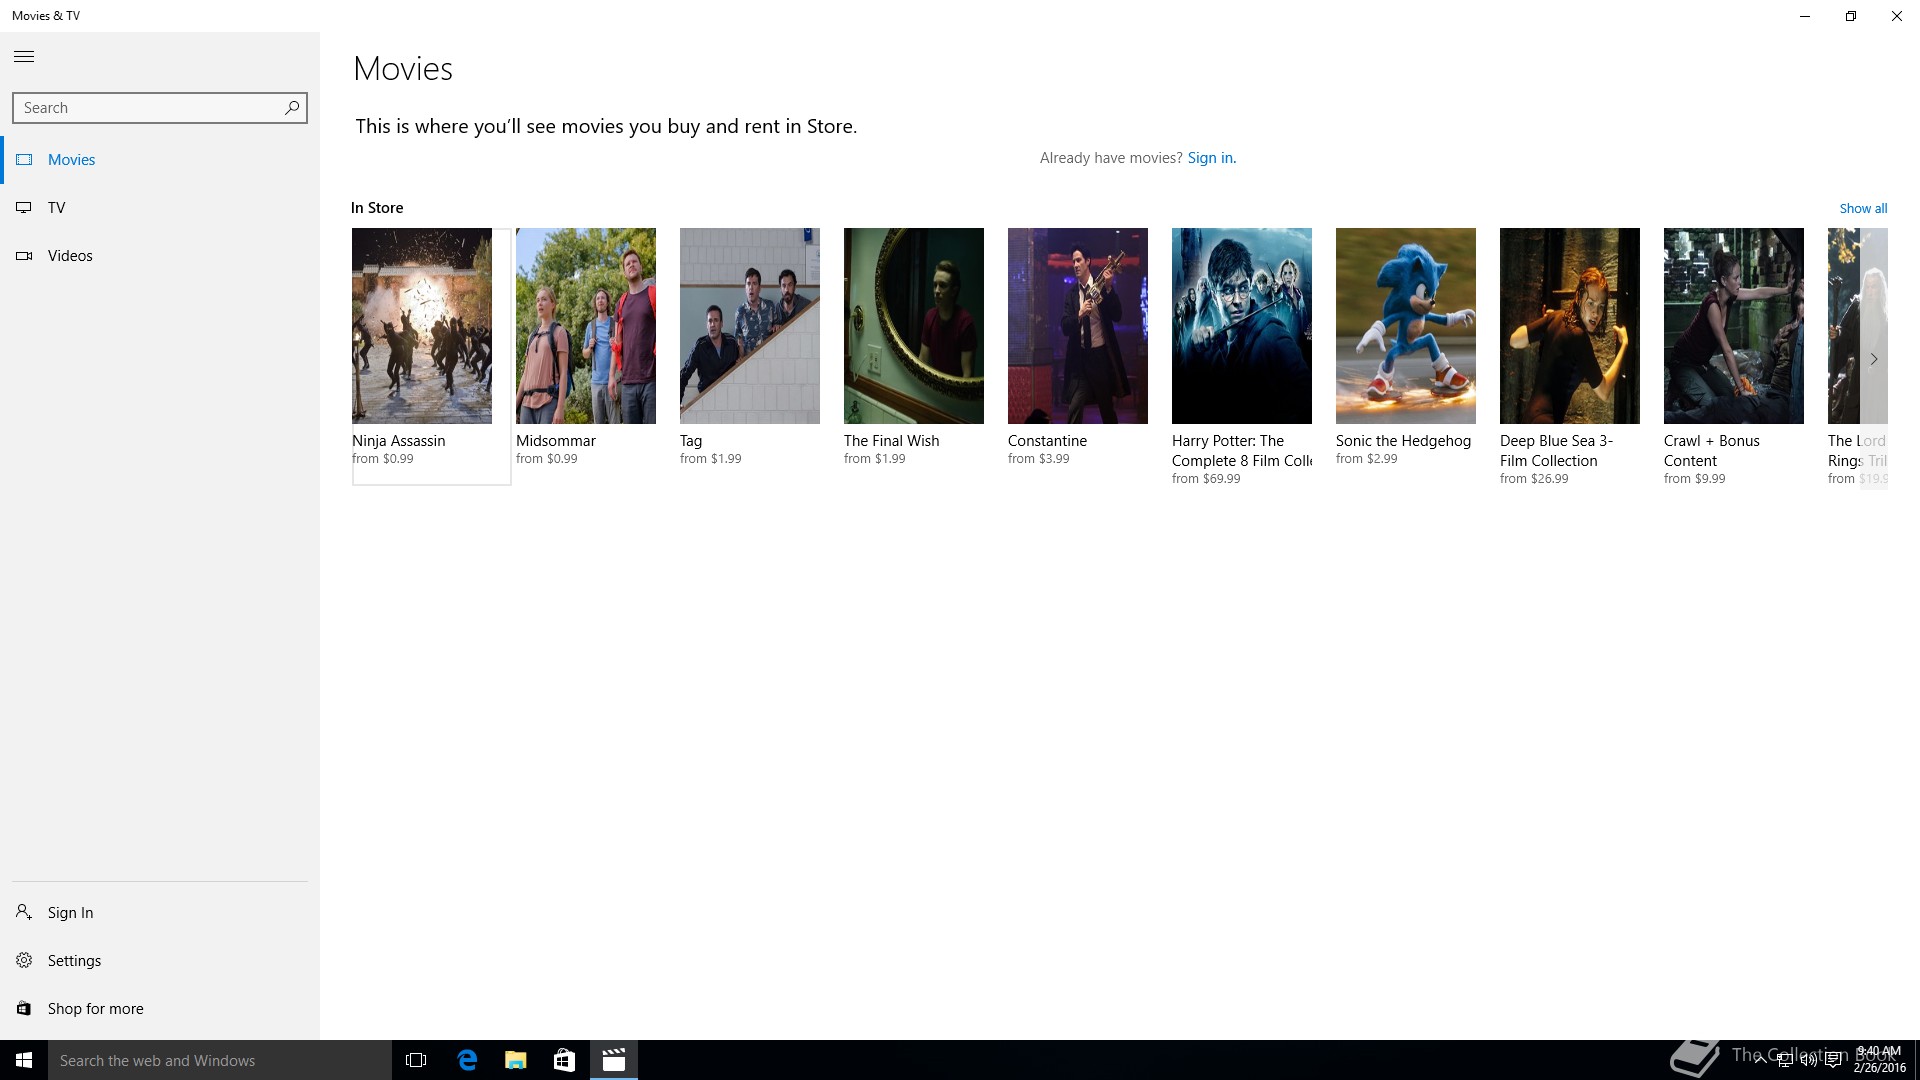Open the Movies section label
The width and height of the screenshot is (1920, 1080).
(x=72, y=160)
